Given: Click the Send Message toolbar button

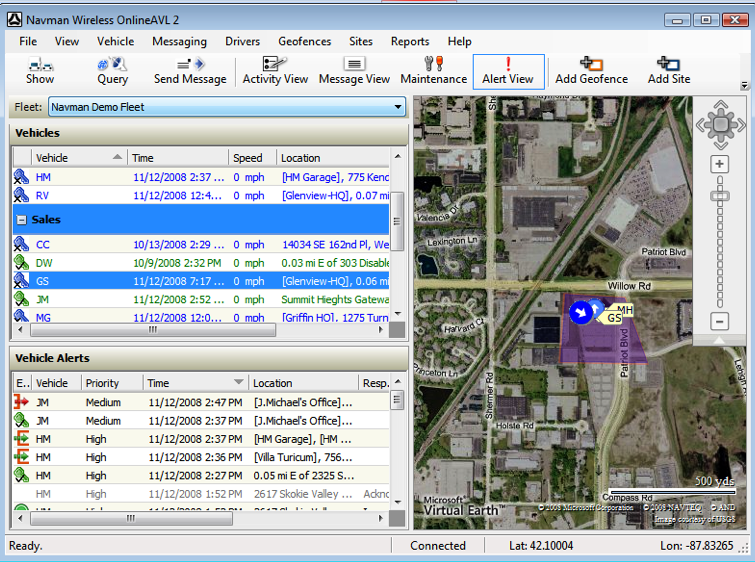Looking at the screenshot, I should click(190, 71).
